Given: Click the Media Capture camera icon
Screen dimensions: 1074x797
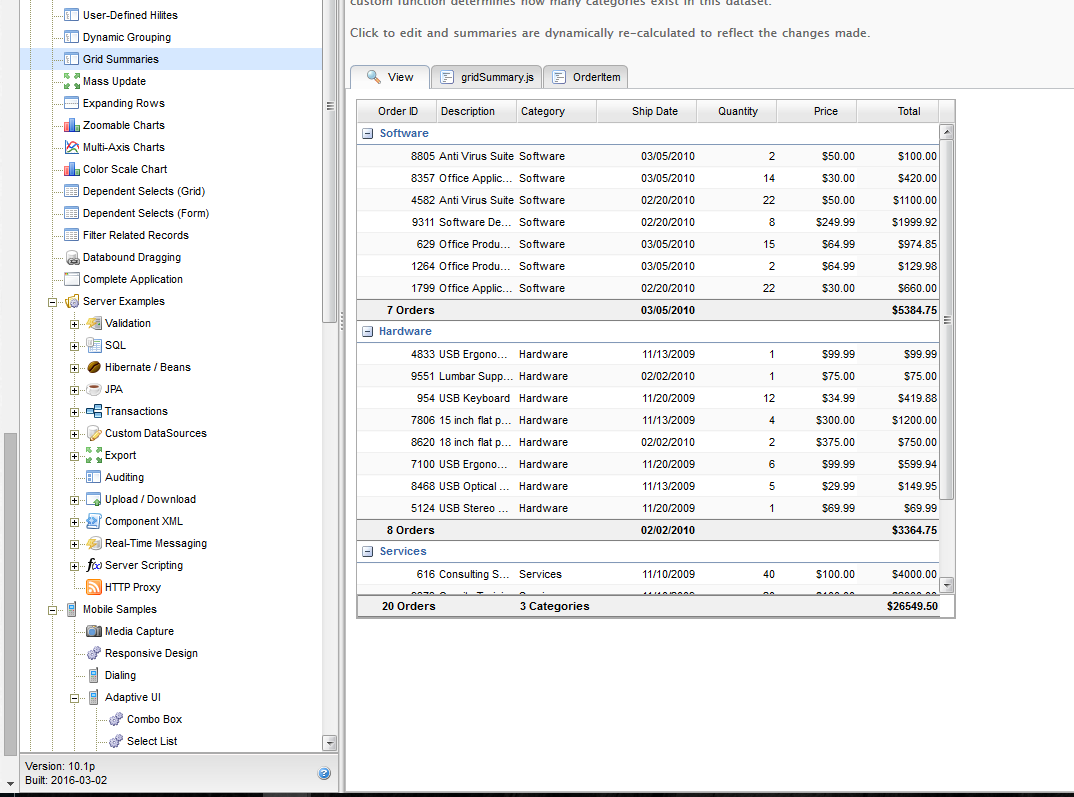Looking at the screenshot, I should point(94,632).
